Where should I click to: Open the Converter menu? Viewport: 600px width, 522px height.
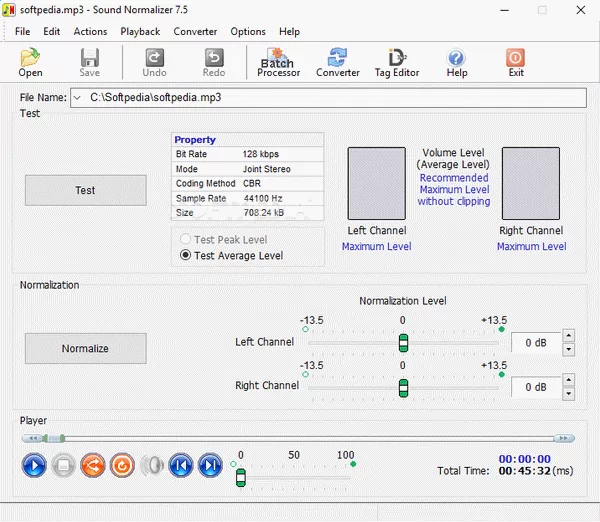click(x=195, y=31)
